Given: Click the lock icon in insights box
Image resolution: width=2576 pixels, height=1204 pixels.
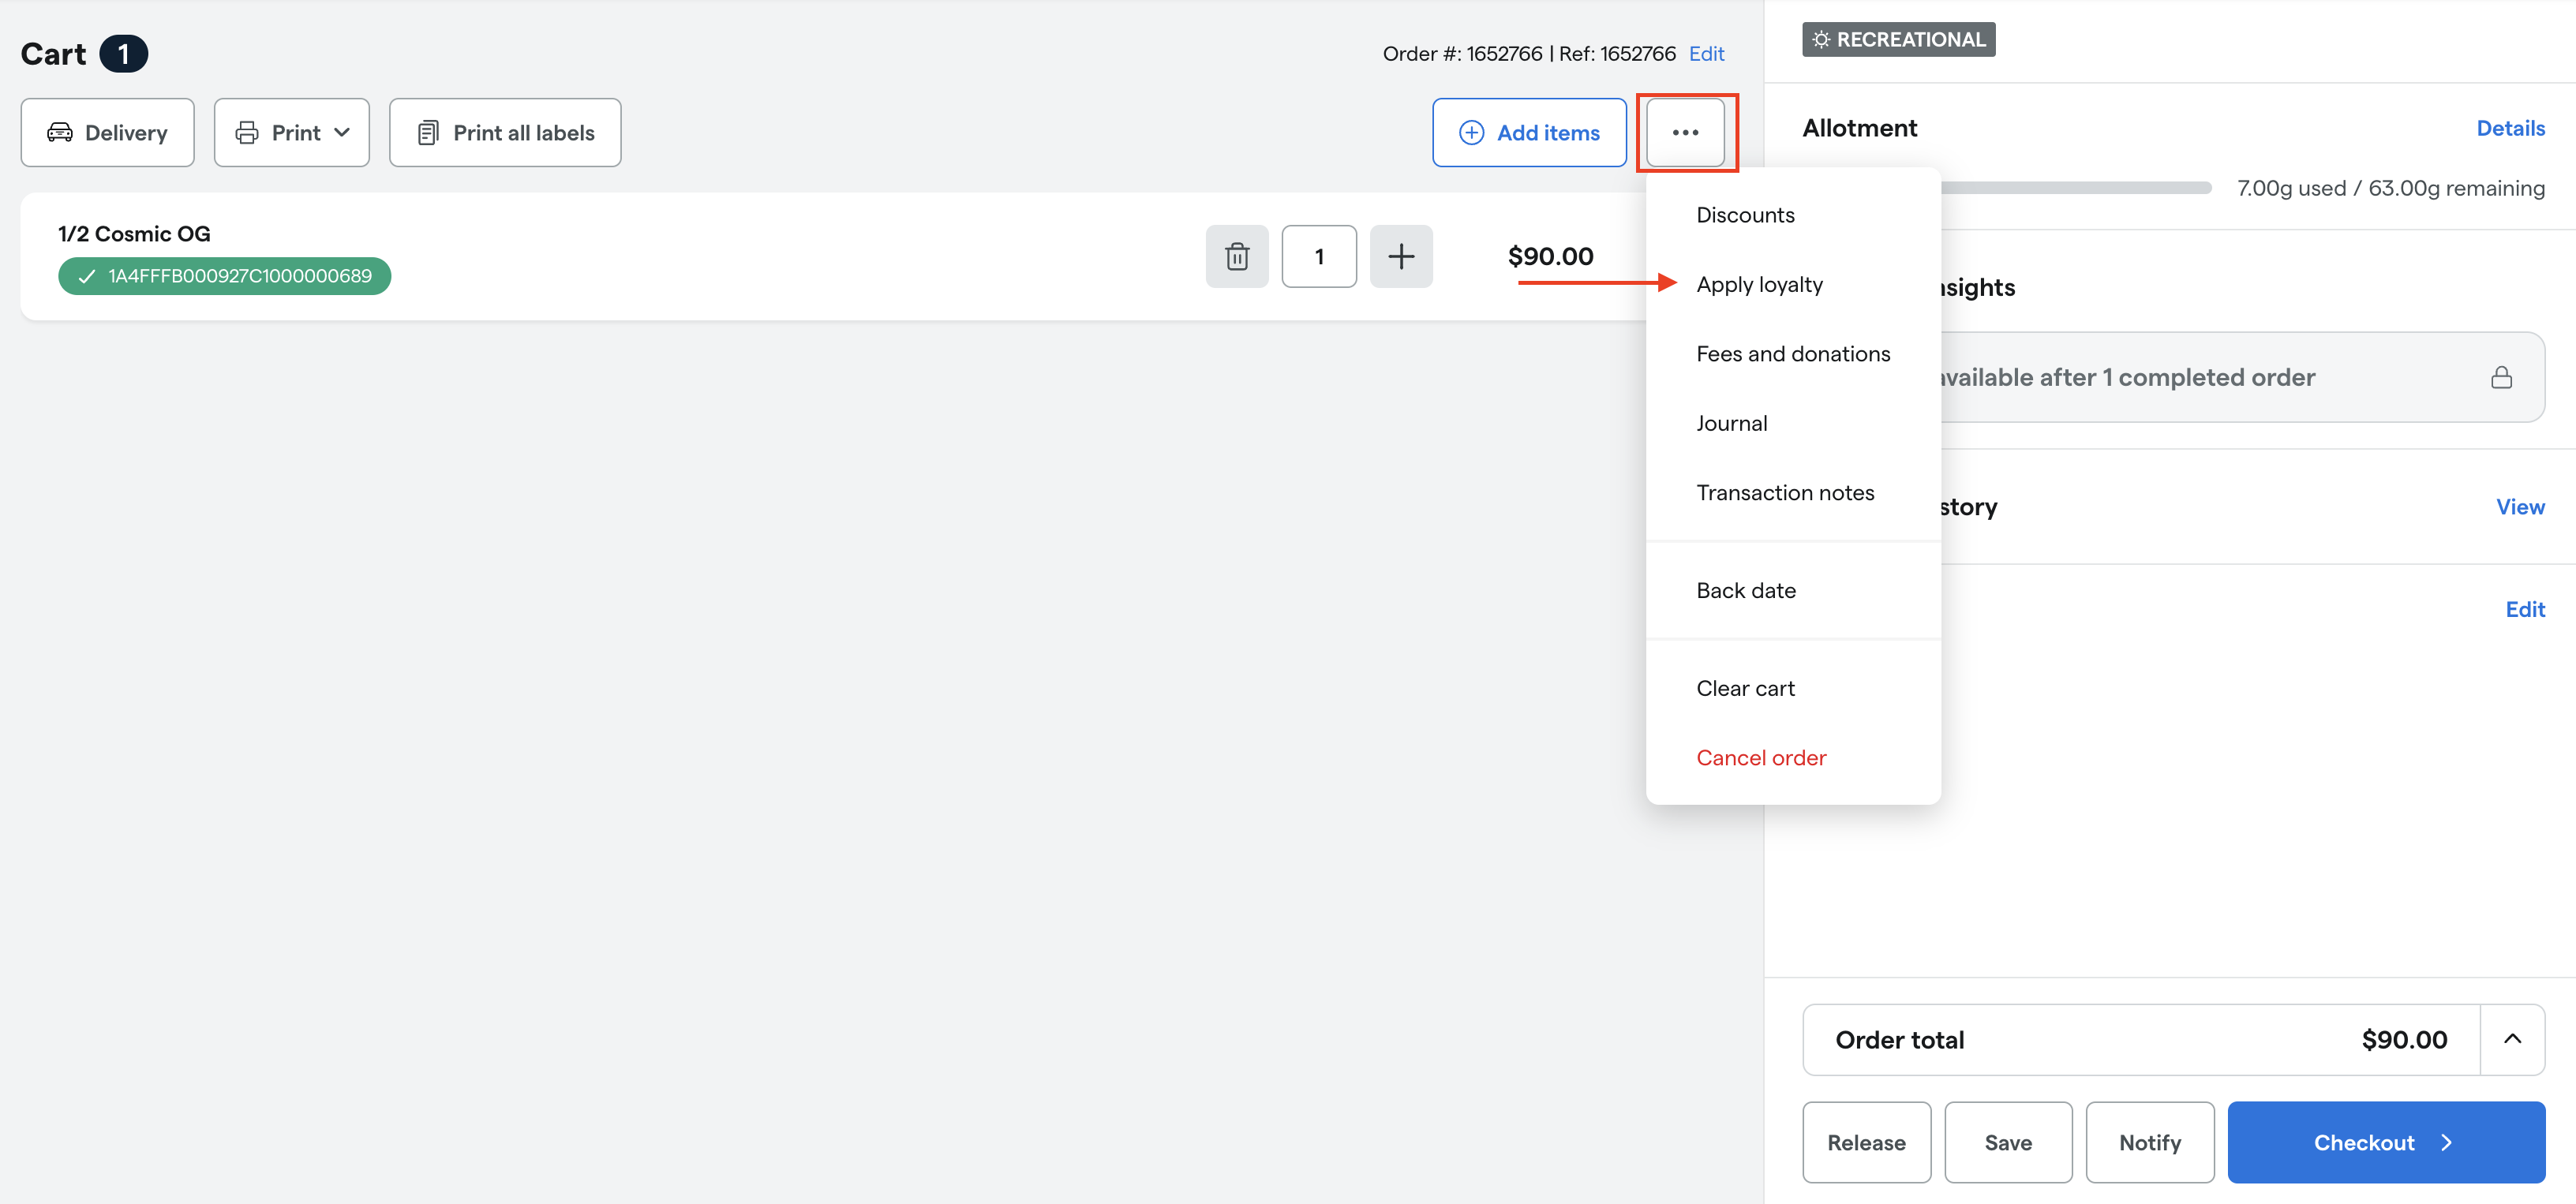Looking at the screenshot, I should [2501, 377].
